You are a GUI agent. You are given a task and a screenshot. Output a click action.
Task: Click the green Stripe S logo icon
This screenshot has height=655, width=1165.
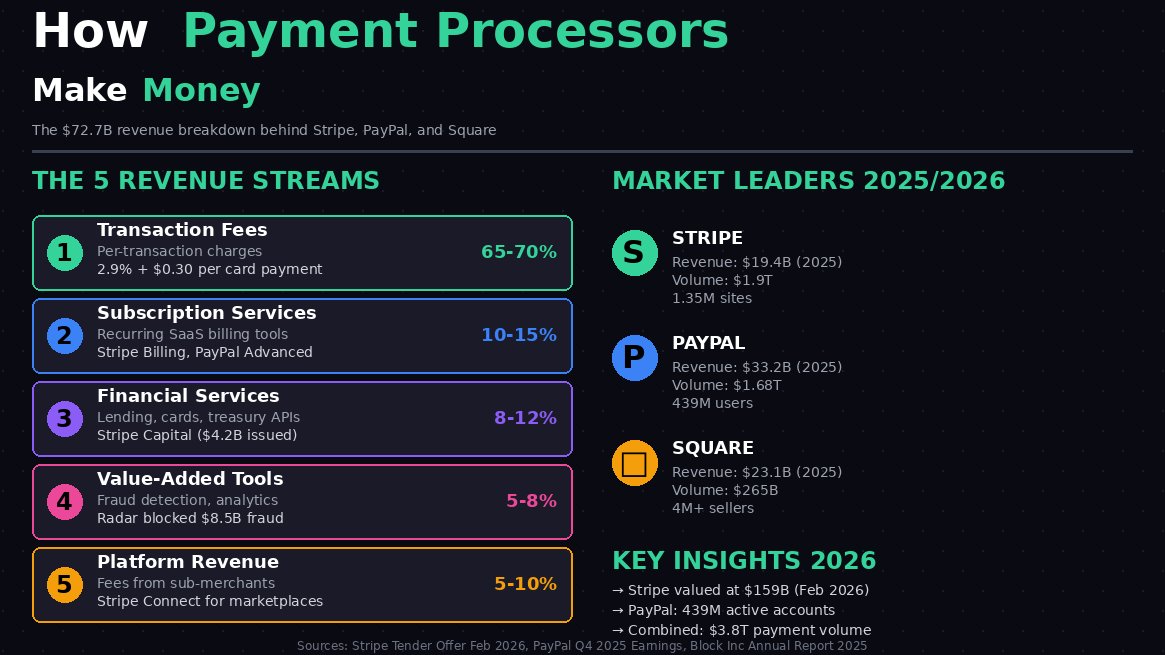click(x=635, y=253)
